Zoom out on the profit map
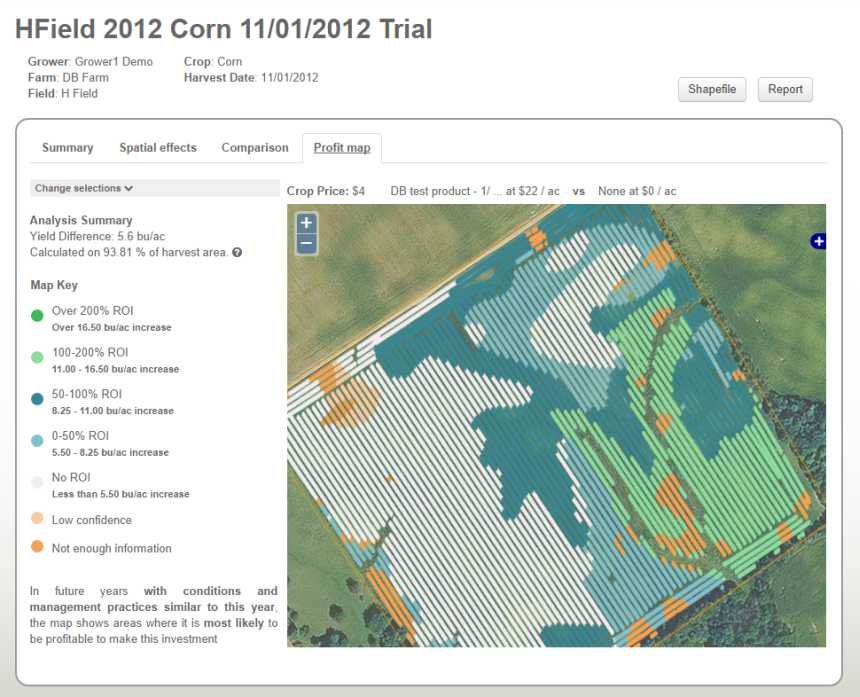Screen dimensions: 860x697 coord(307,243)
